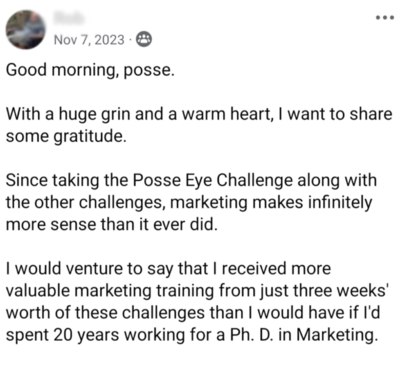The width and height of the screenshot is (400, 376).
Task: Click the group audience privacy icon
Action: [144, 40]
